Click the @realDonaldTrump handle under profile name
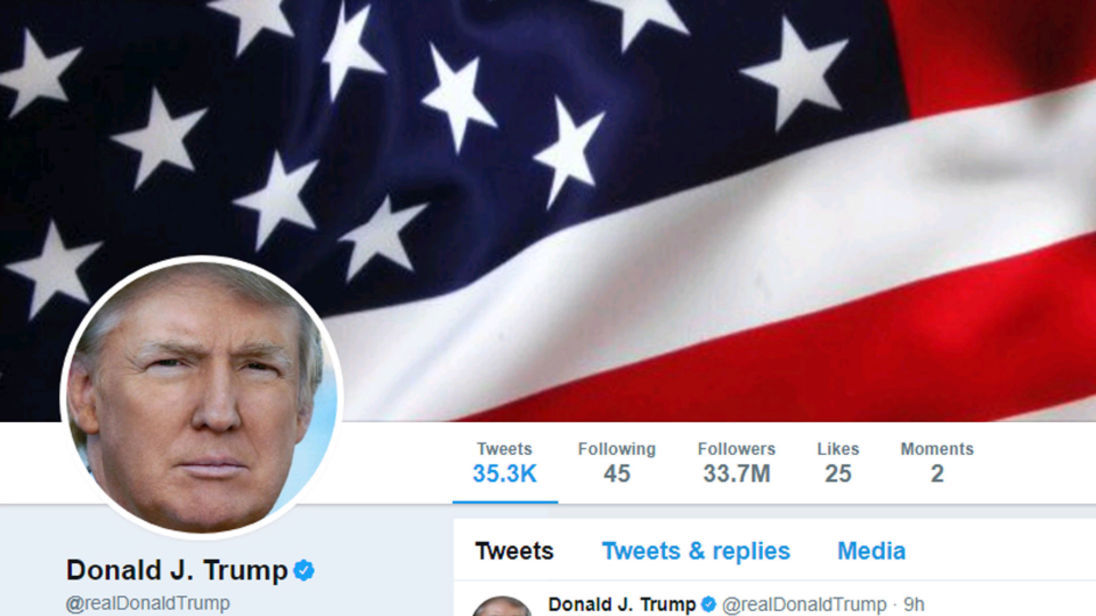 (x=147, y=603)
